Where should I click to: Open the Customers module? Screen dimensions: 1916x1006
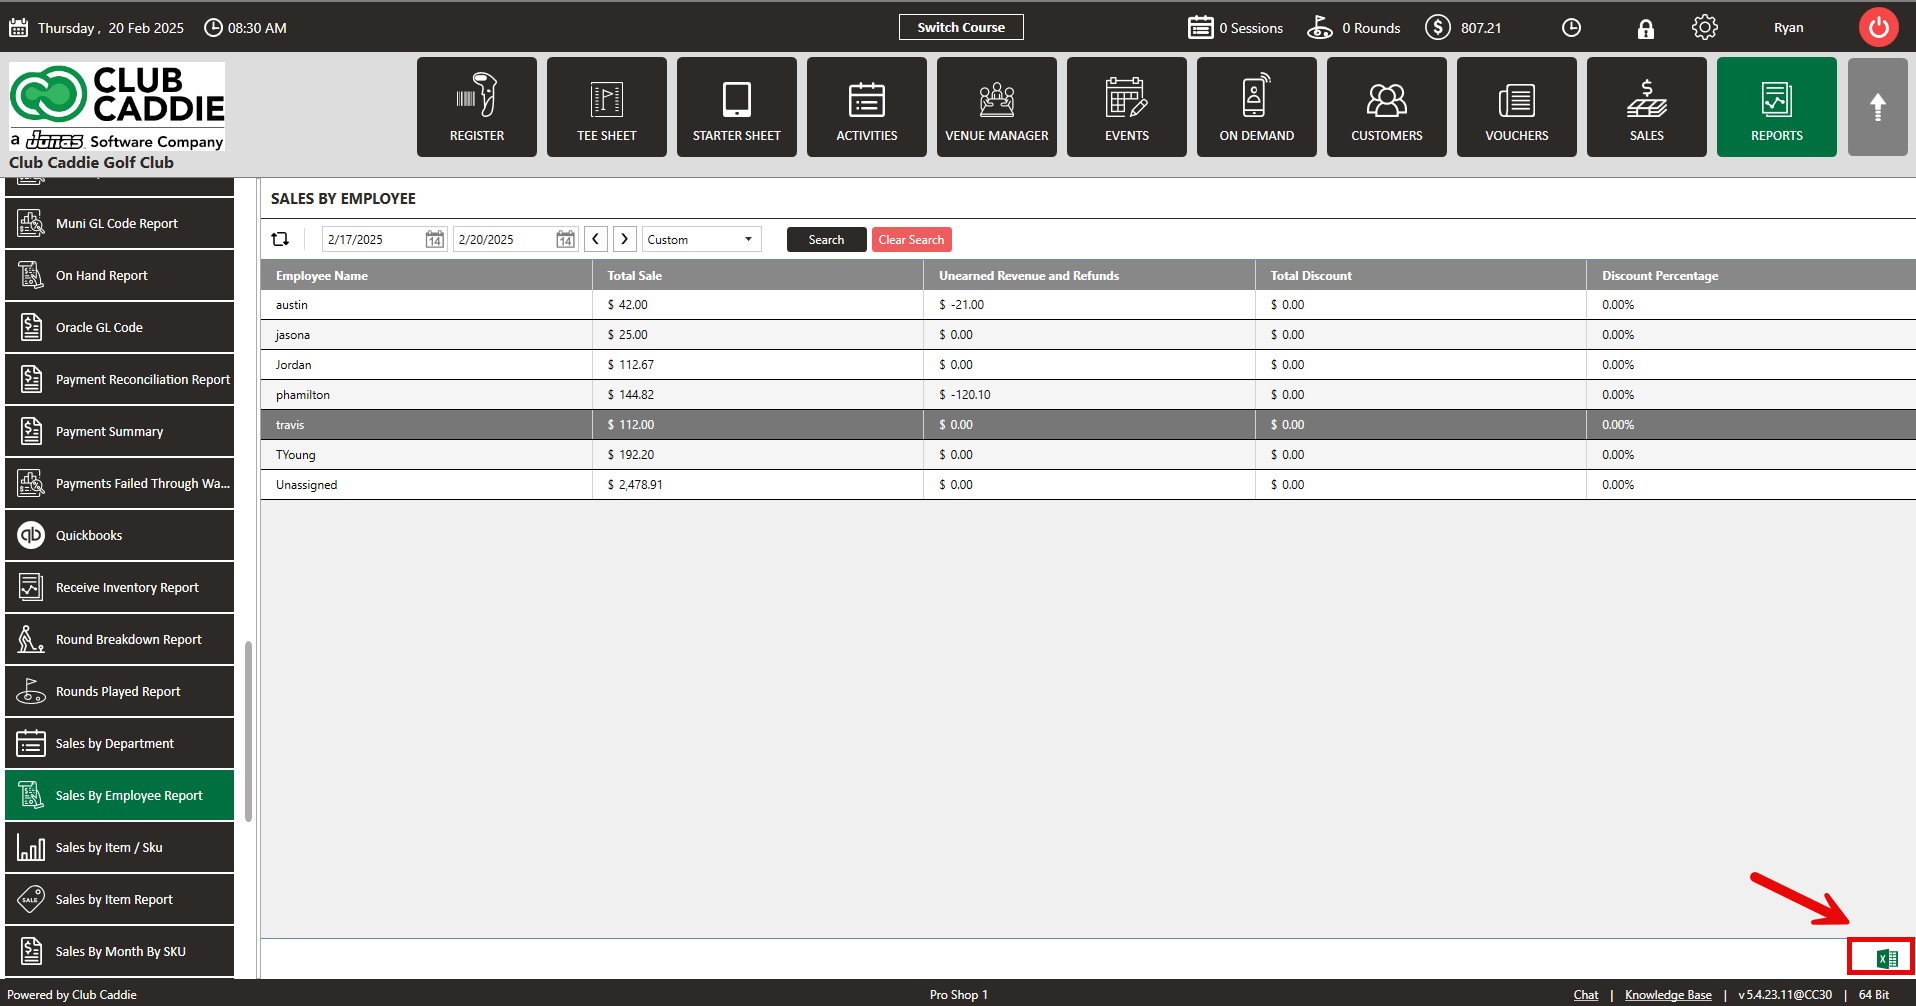[1387, 107]
